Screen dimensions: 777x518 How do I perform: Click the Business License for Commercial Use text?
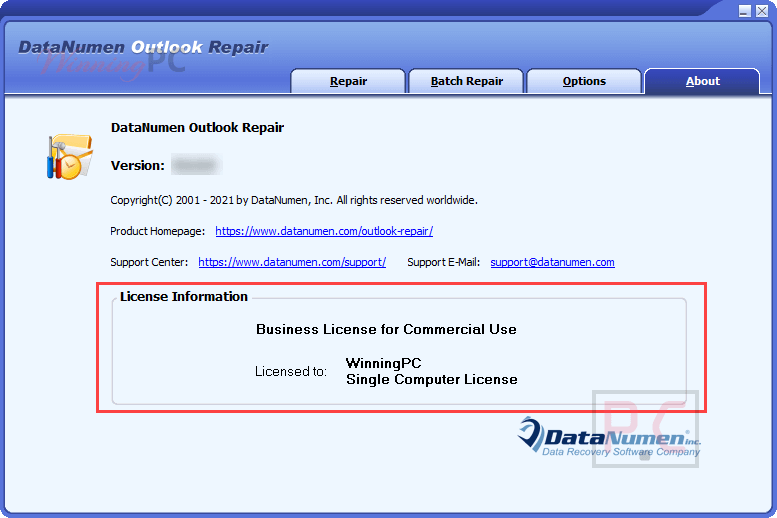click(x=386, y=330)
